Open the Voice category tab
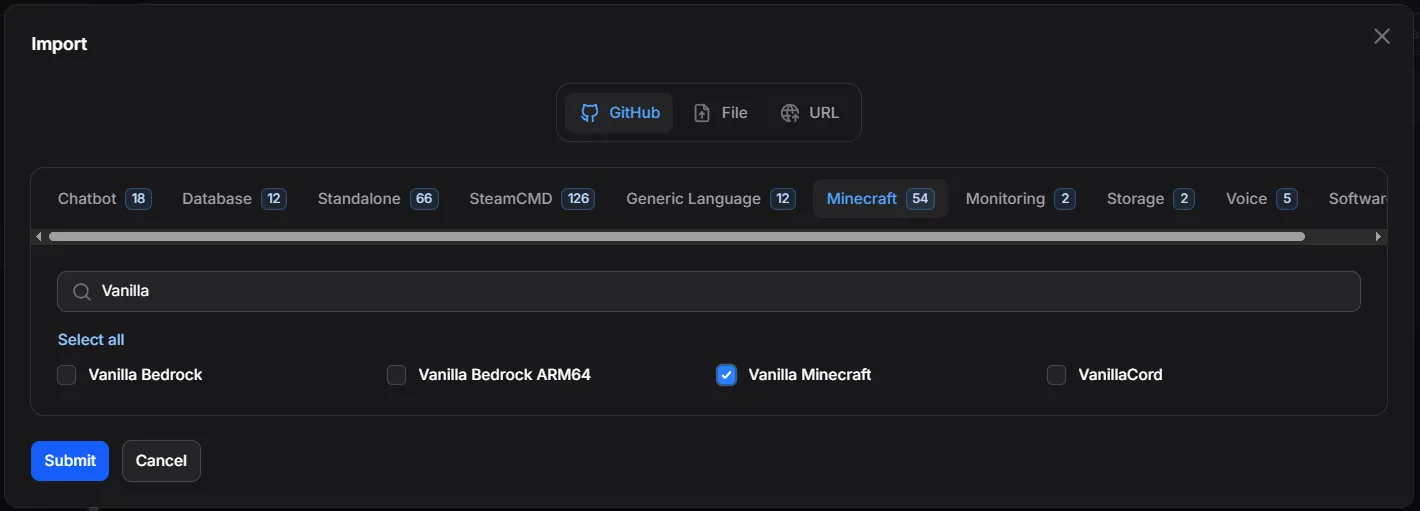 pyautogui.click(x=1261, y=199)
